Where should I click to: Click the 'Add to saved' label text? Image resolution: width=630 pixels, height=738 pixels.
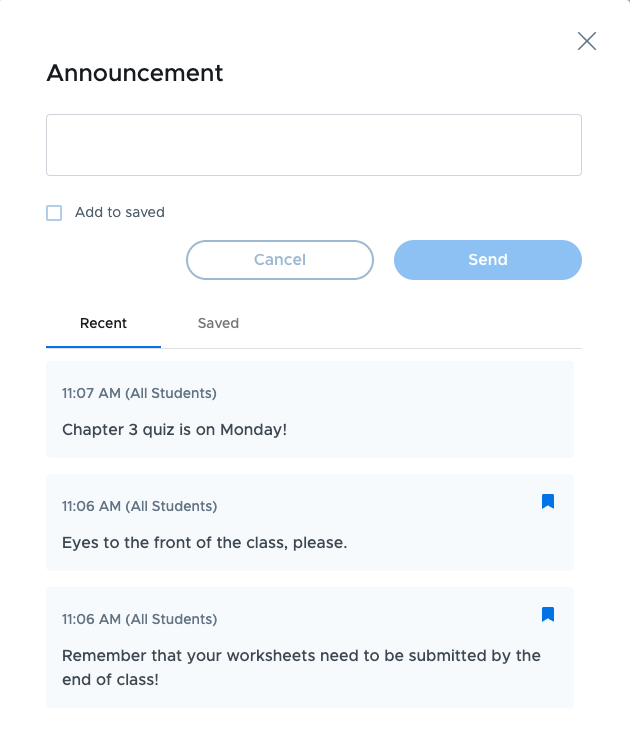pos(120,212)
